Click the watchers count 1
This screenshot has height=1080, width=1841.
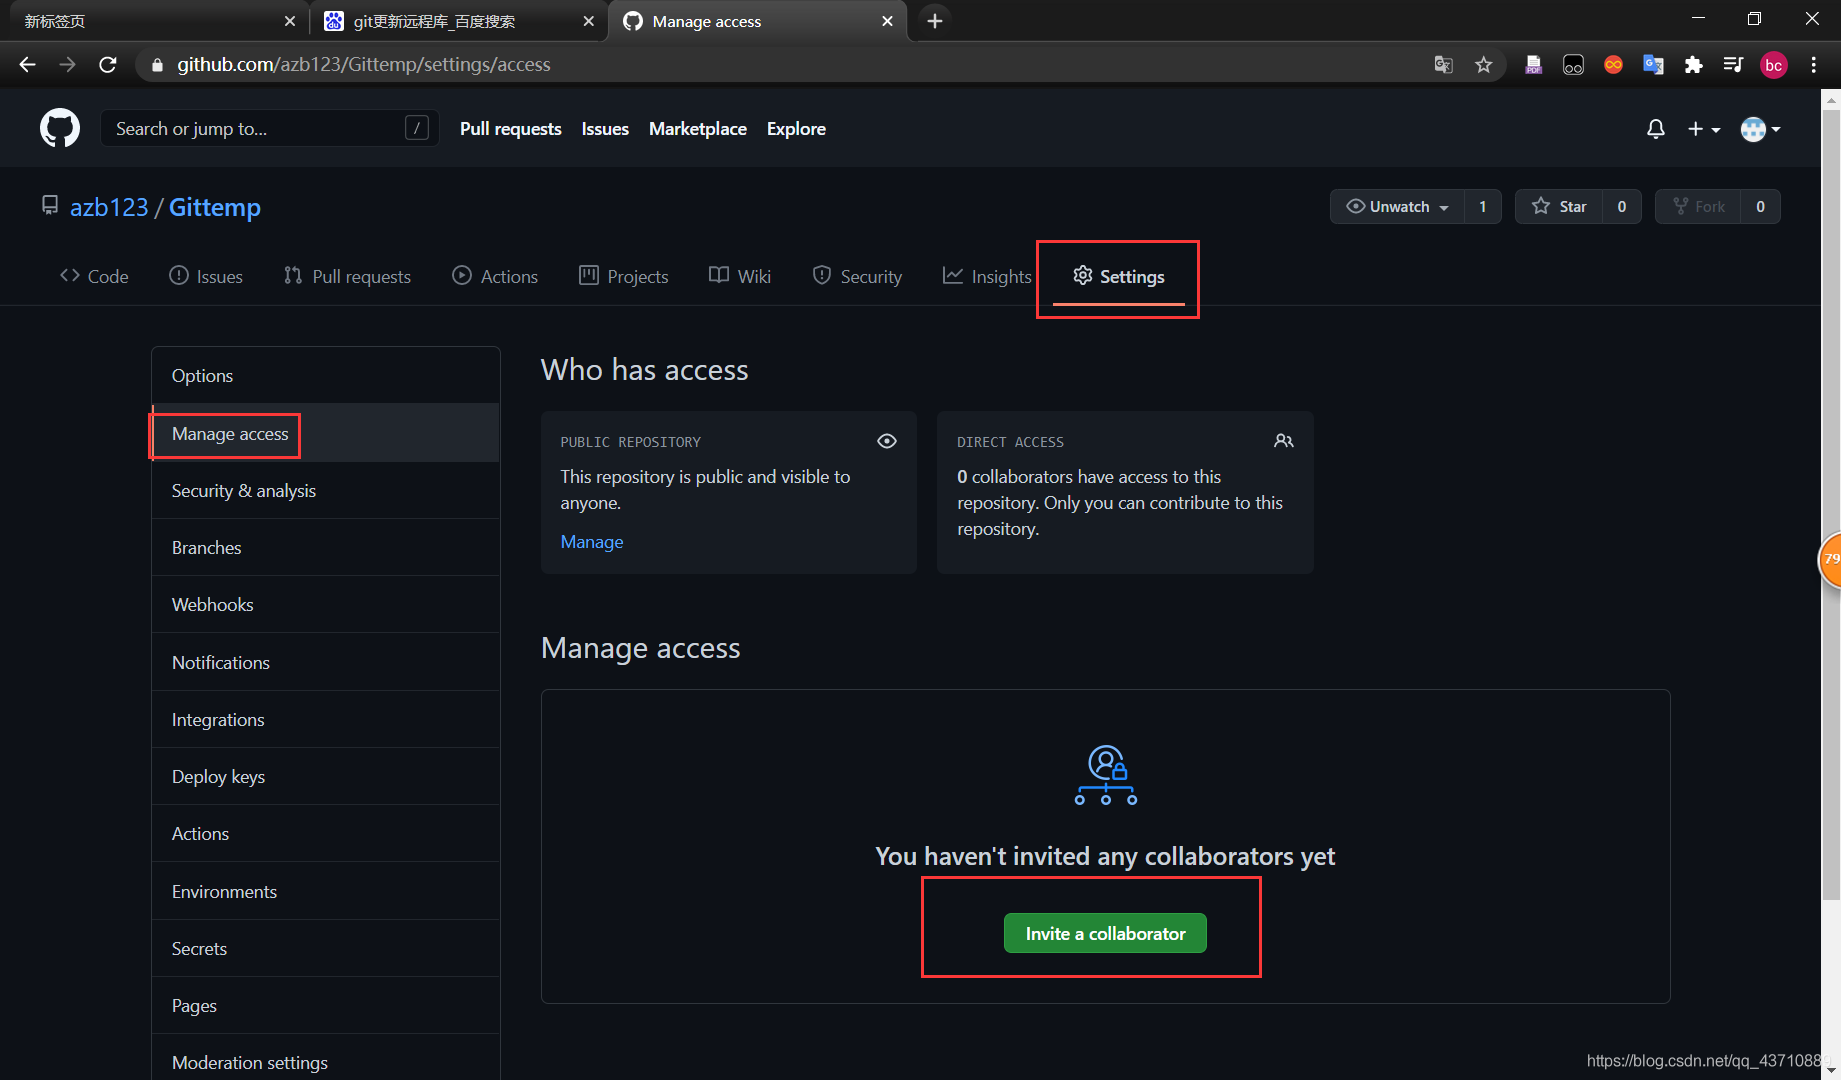tap(1483, 207)
